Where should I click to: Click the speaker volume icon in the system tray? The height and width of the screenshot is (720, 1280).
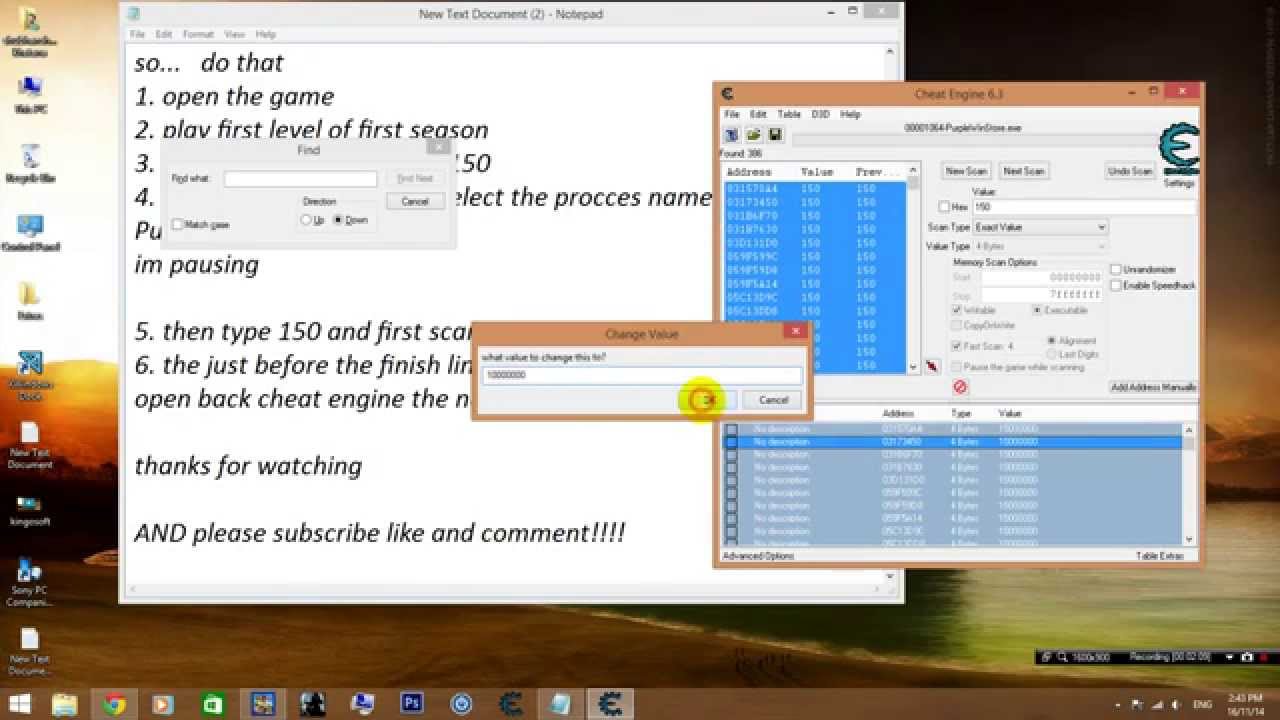pyautogui.click(x=1176, y=705)
